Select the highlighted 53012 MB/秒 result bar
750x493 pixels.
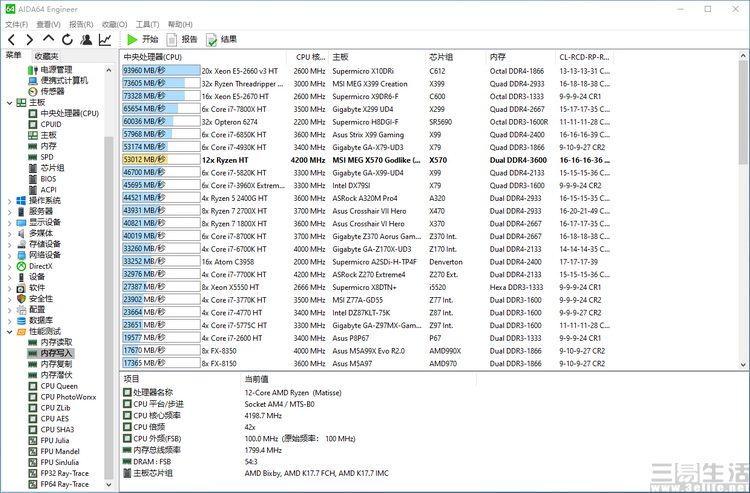pos(161,160)
